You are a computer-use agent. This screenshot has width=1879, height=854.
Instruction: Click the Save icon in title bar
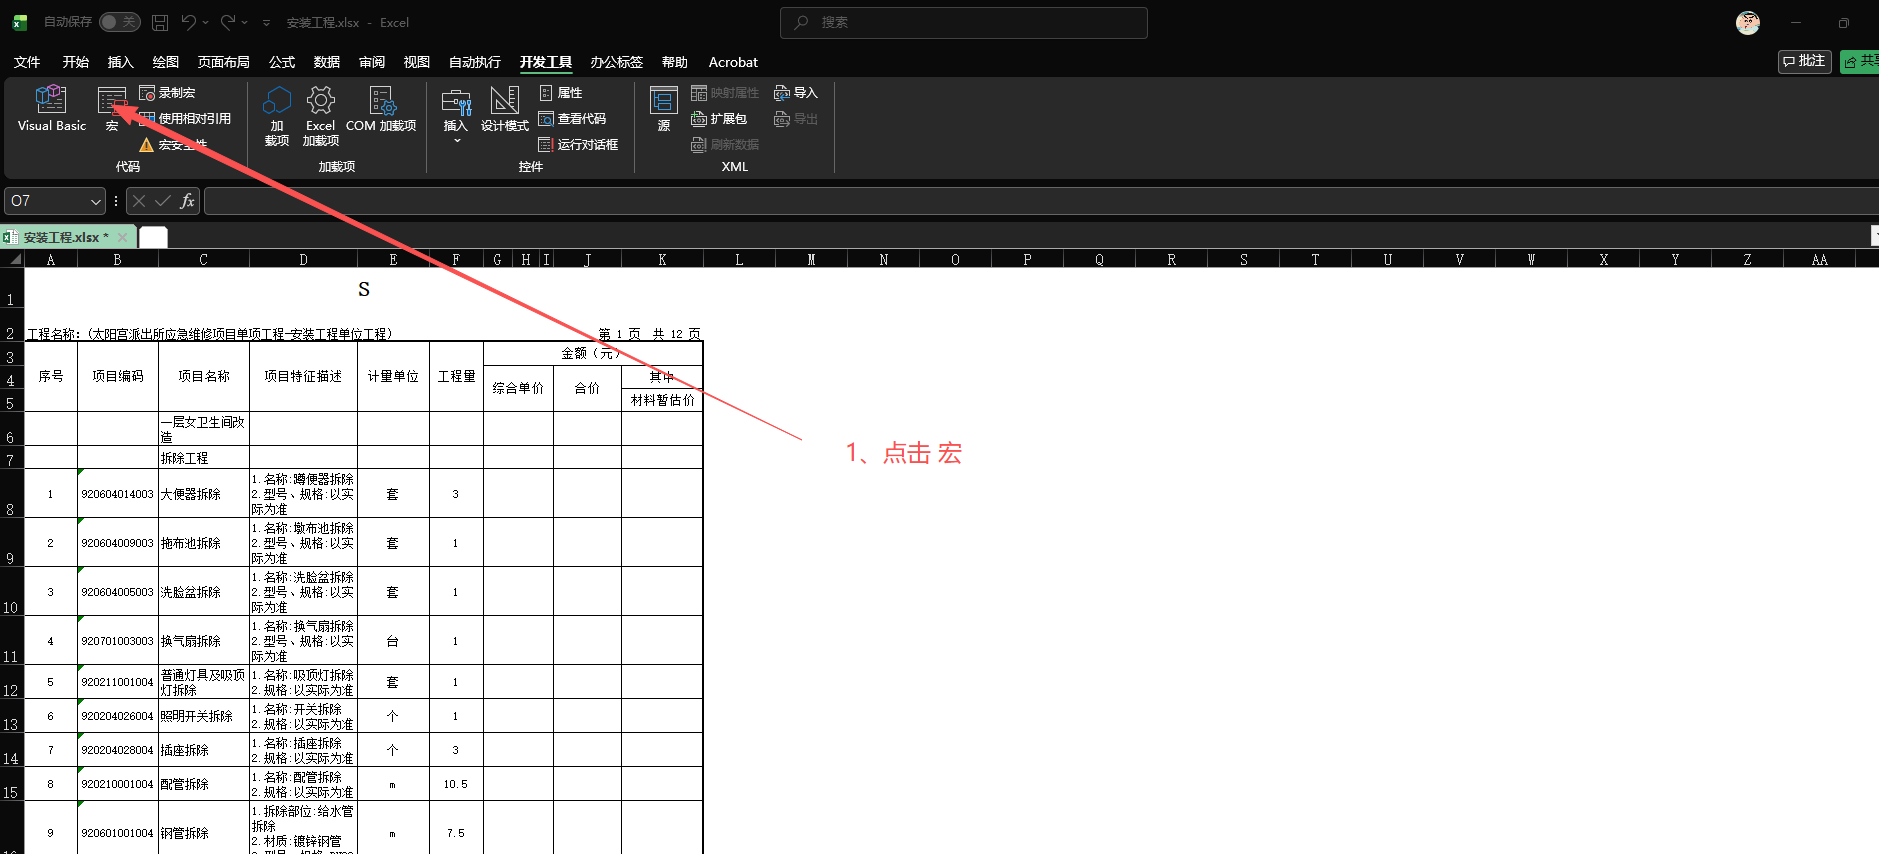(x=160, y=22)
